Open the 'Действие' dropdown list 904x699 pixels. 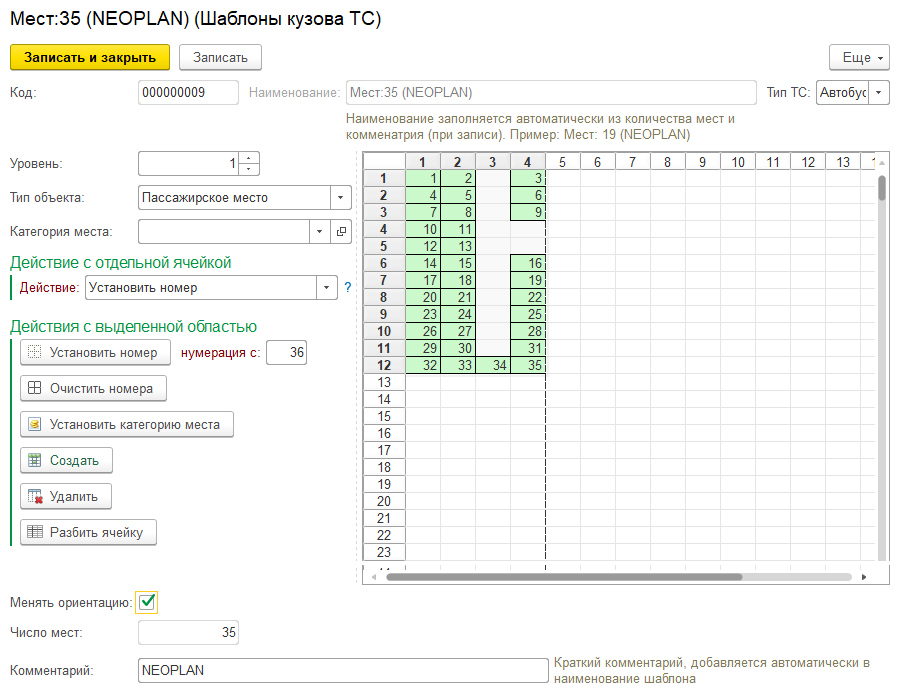tap(326, 288)
